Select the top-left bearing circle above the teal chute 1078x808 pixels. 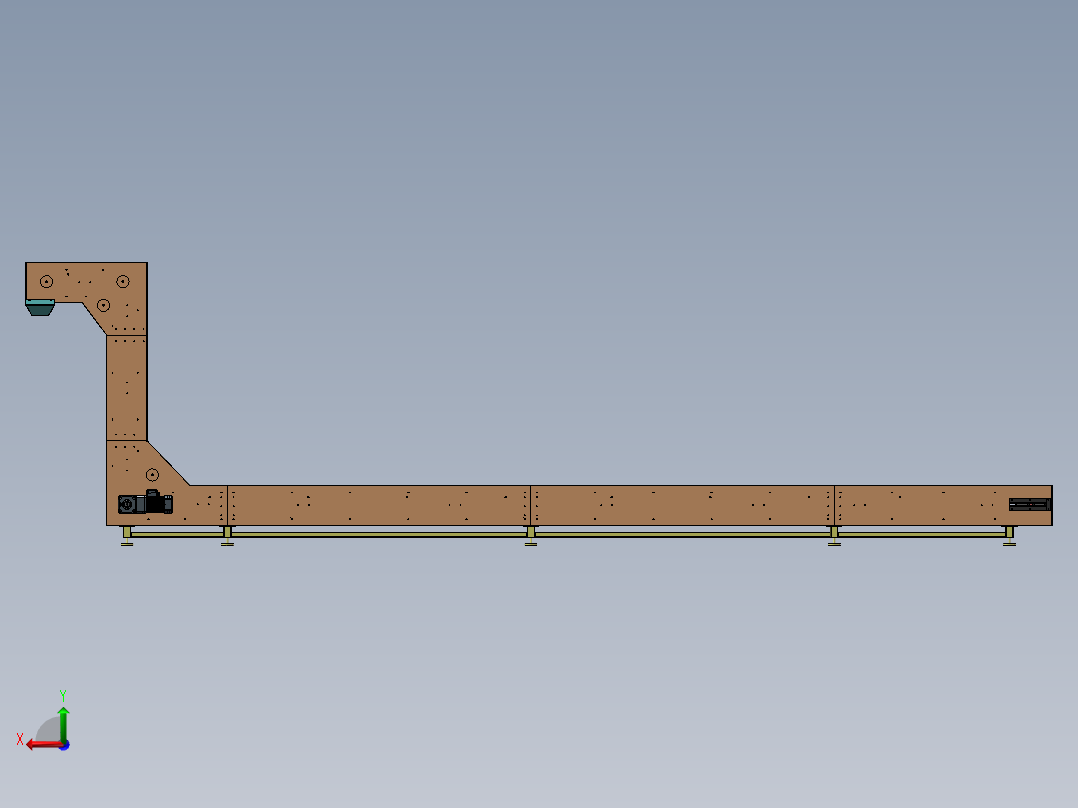46,281
